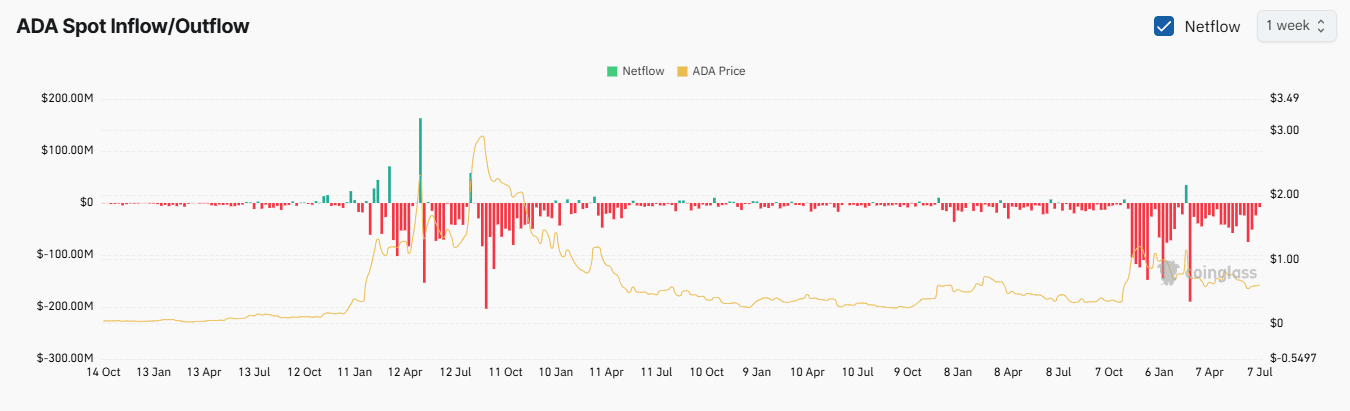The height and width of the screenshot is (411, 1350).
Task: Click the $-0.5497 right axis label
Action: [x=1292, y=358]
